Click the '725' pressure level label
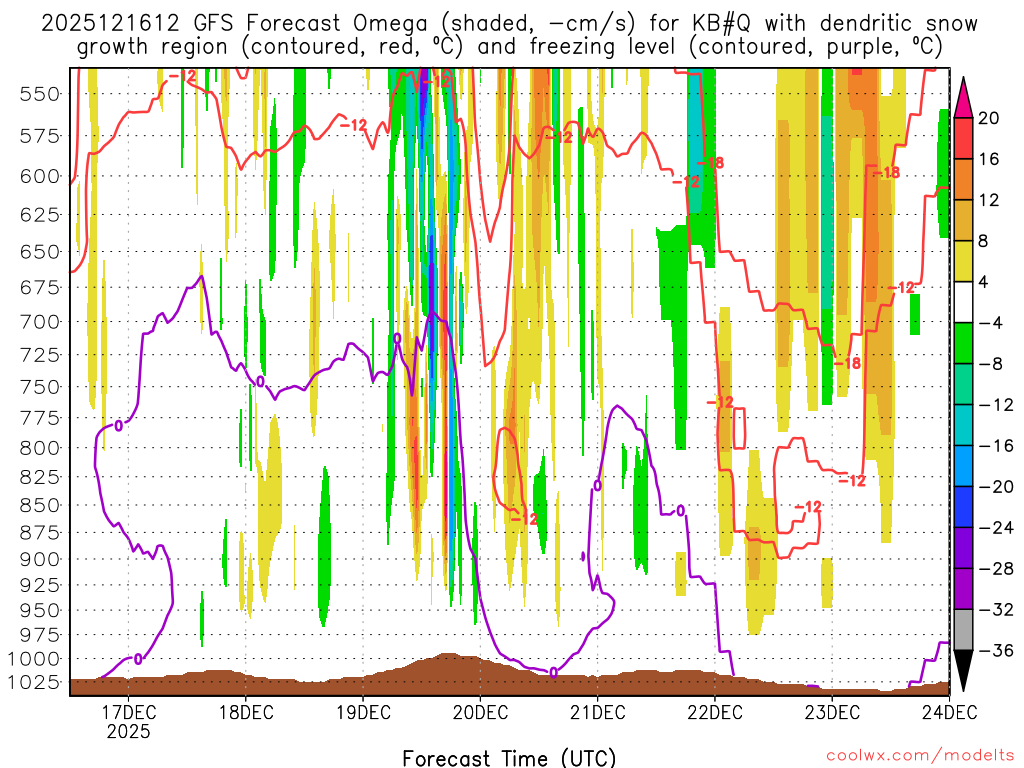 tap(40, 355)
